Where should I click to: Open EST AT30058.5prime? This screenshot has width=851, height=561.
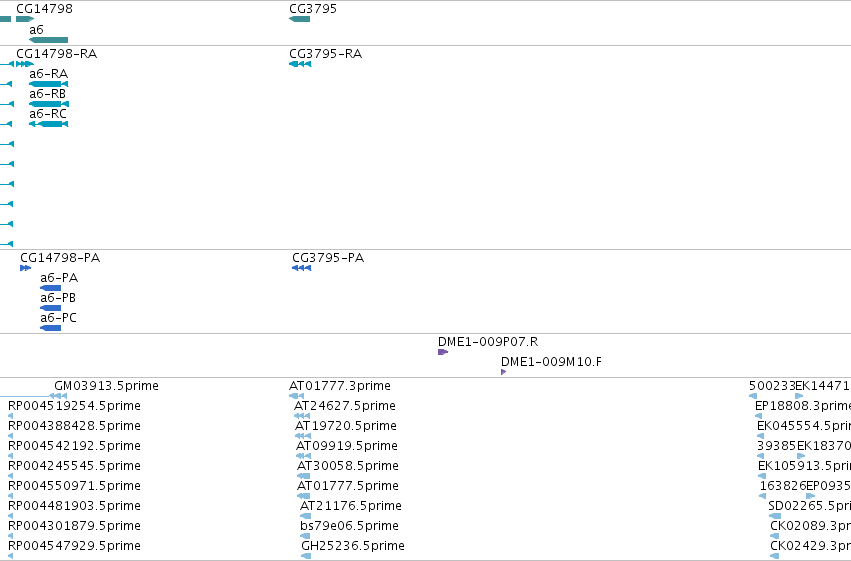click(348, 466)
